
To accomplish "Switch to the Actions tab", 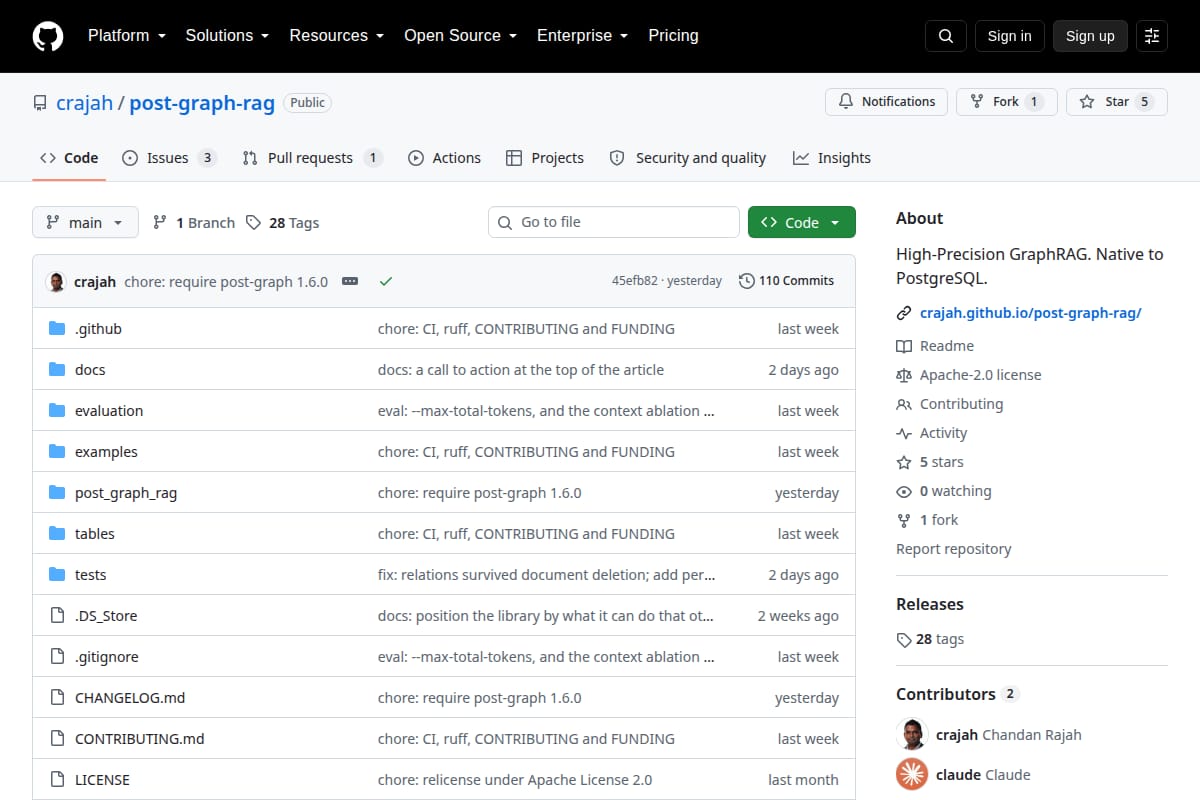I will [x=444, y=158].
